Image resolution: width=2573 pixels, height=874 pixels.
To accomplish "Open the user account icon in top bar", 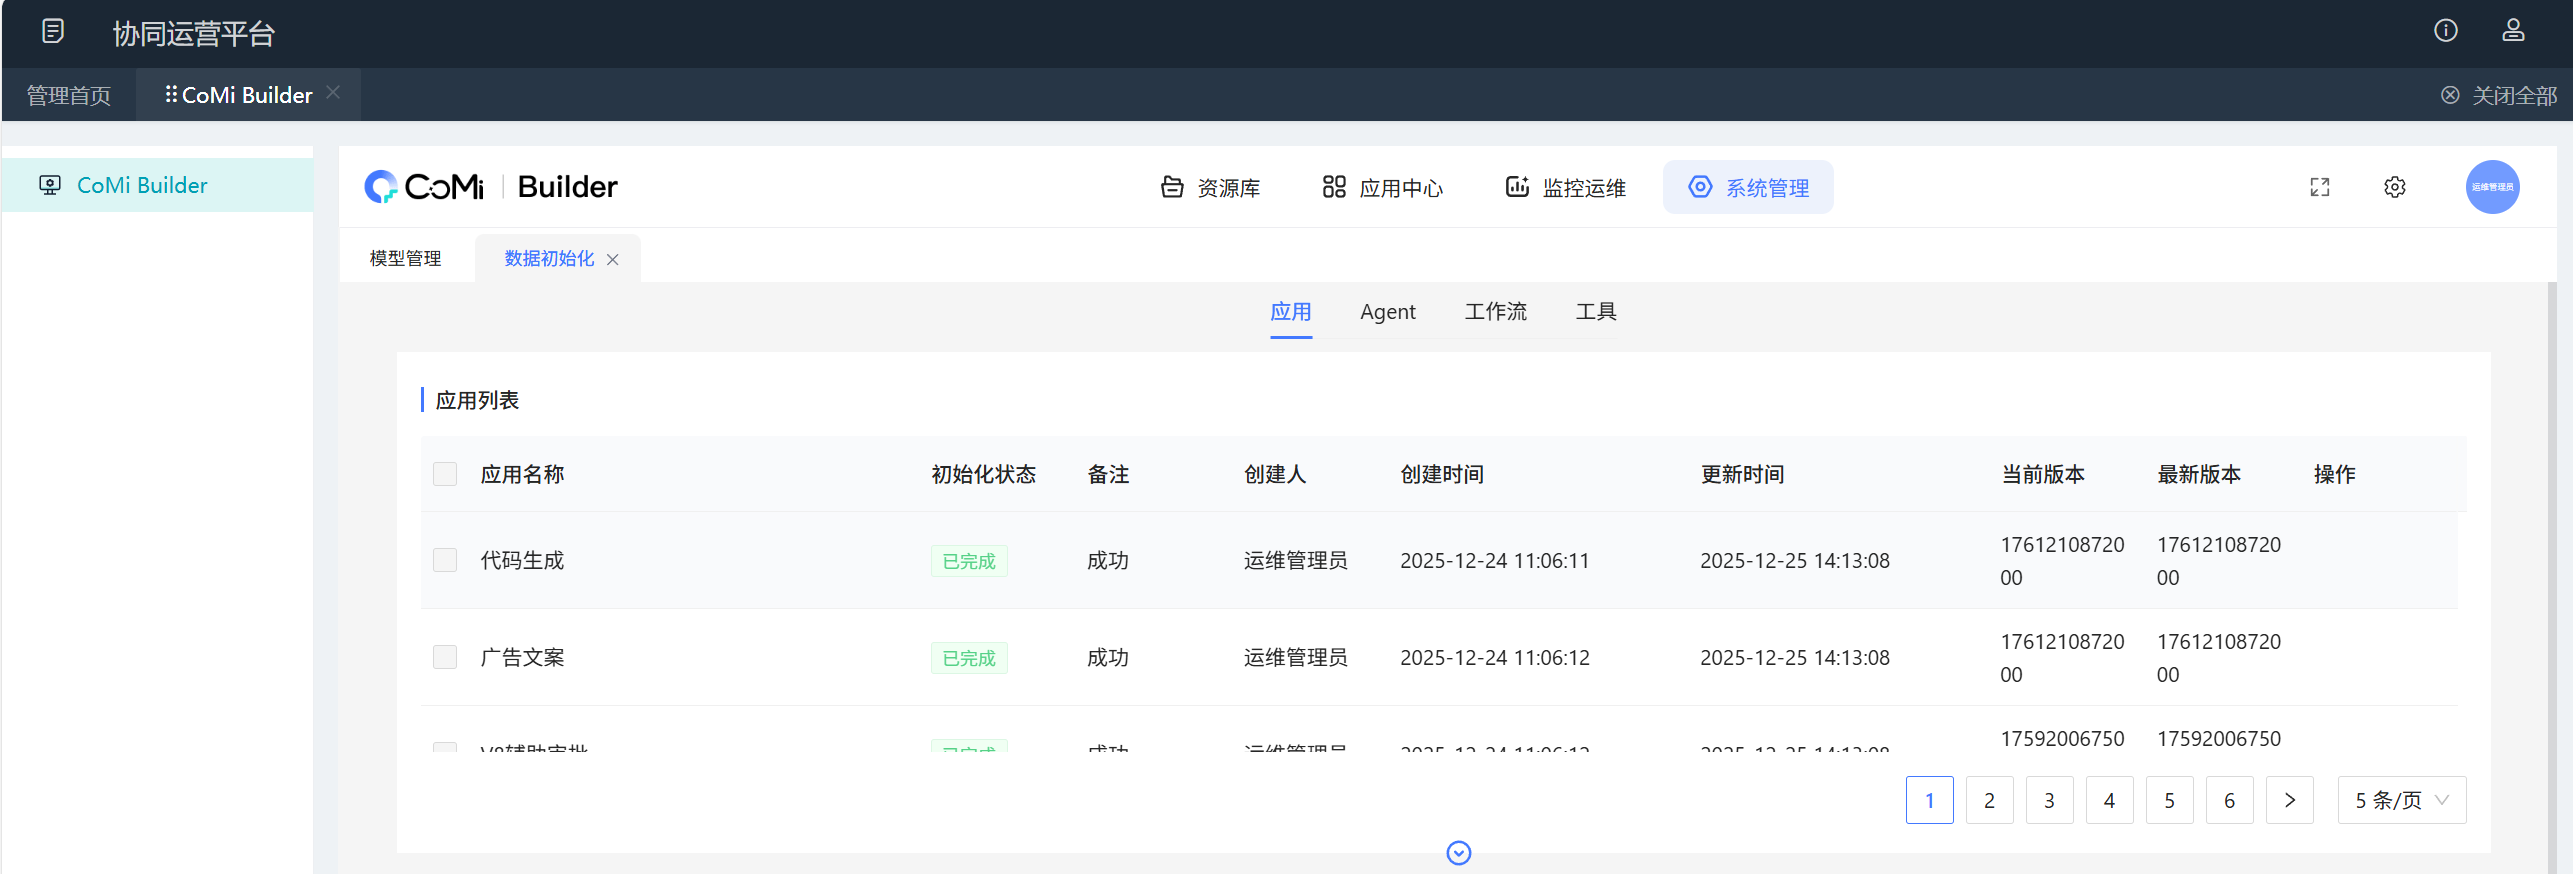I will (2513, 31).
